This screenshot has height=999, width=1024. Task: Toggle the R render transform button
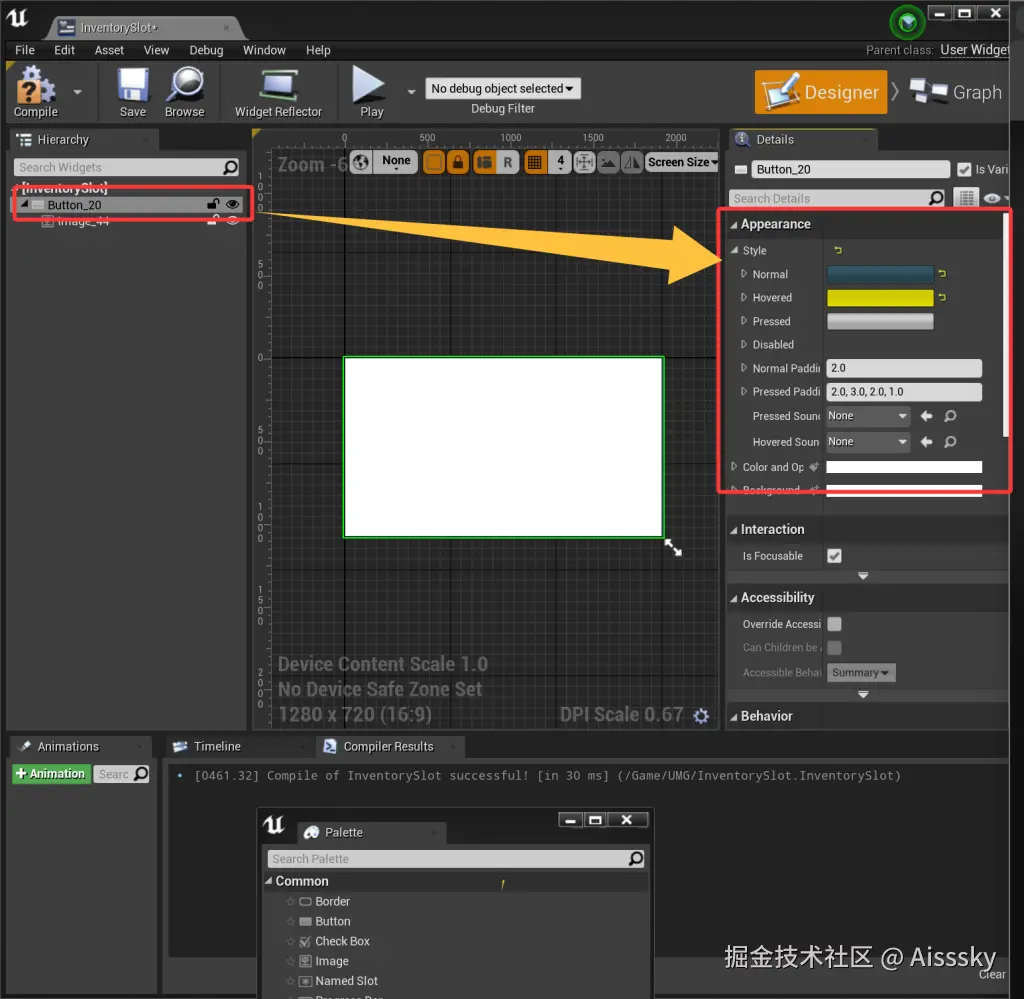(x=508, y=162)
